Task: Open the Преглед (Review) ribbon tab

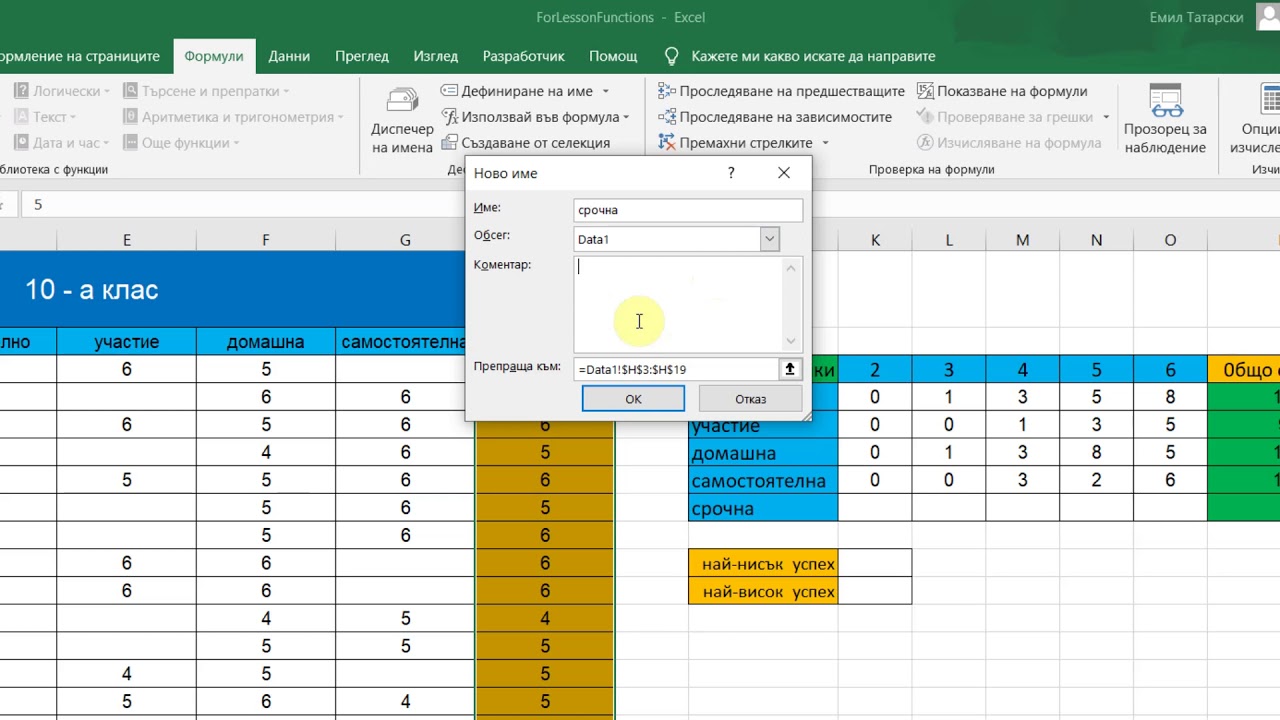Action: pos(362,56)
